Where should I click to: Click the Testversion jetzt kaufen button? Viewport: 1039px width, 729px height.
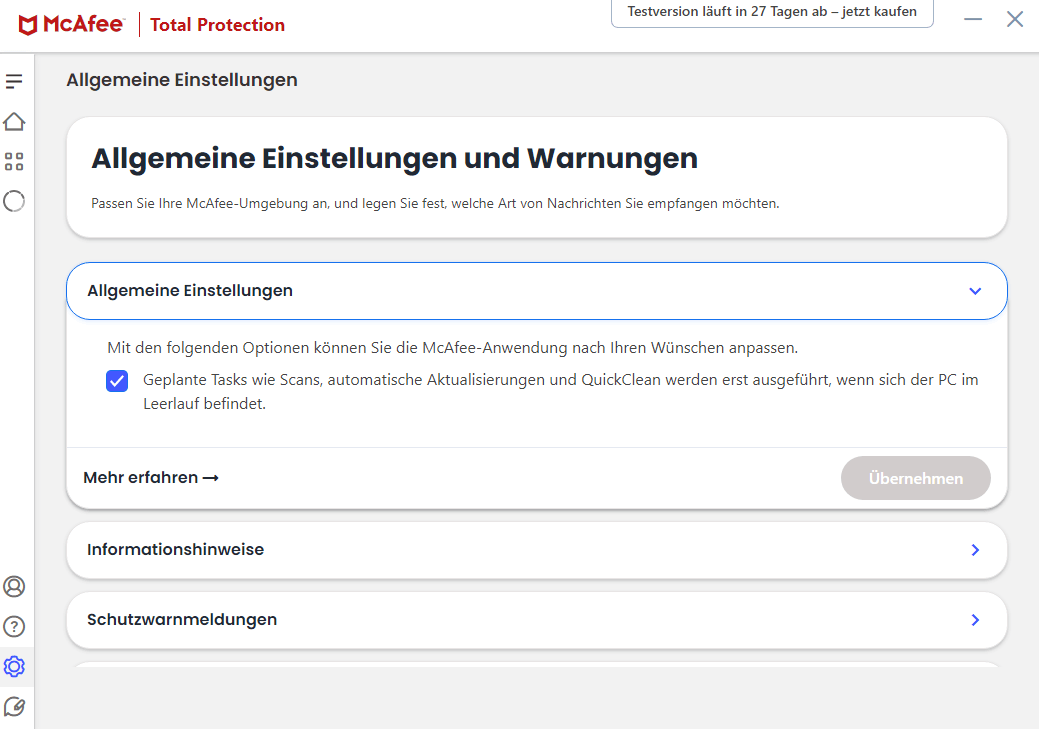coord(772,13)
